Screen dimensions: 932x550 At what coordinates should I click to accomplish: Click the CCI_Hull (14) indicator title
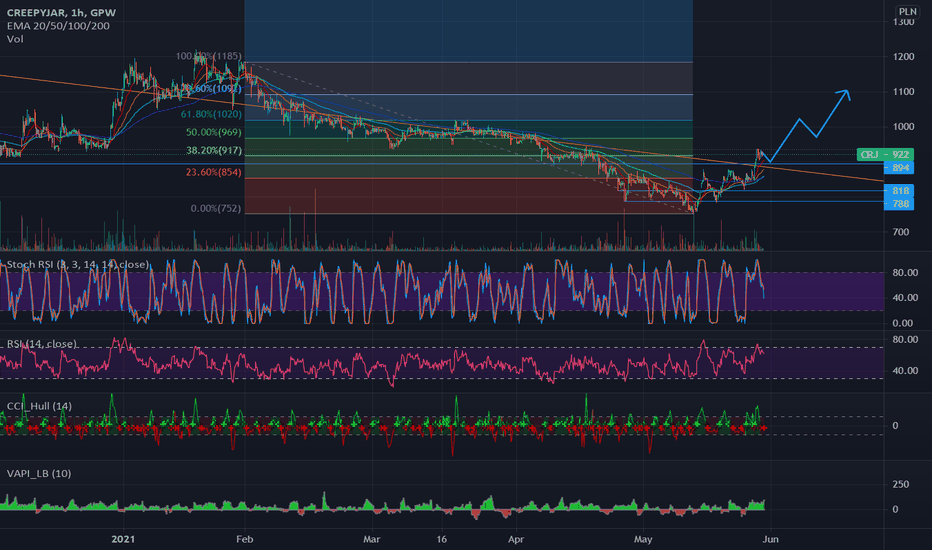click(39, 406)
